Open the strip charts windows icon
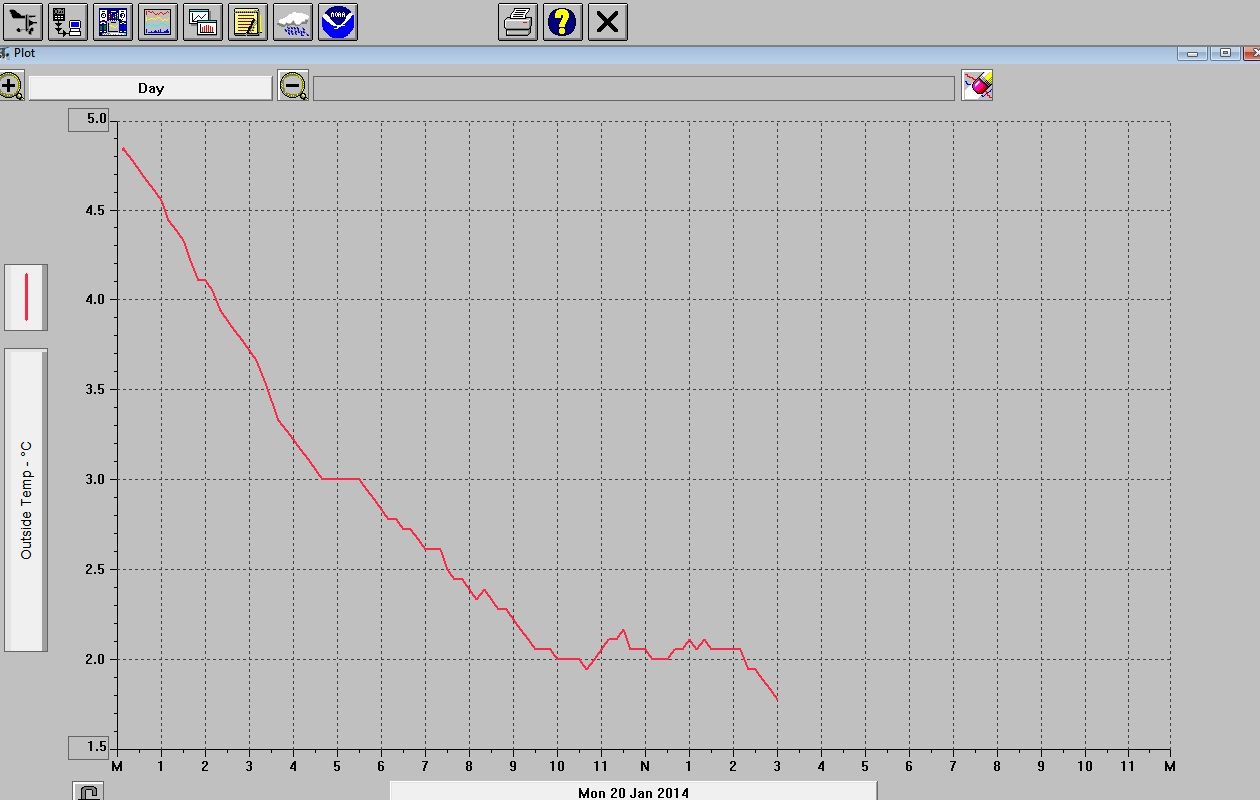Viewport: 1260px width, 800px height. tap(203, 21)
